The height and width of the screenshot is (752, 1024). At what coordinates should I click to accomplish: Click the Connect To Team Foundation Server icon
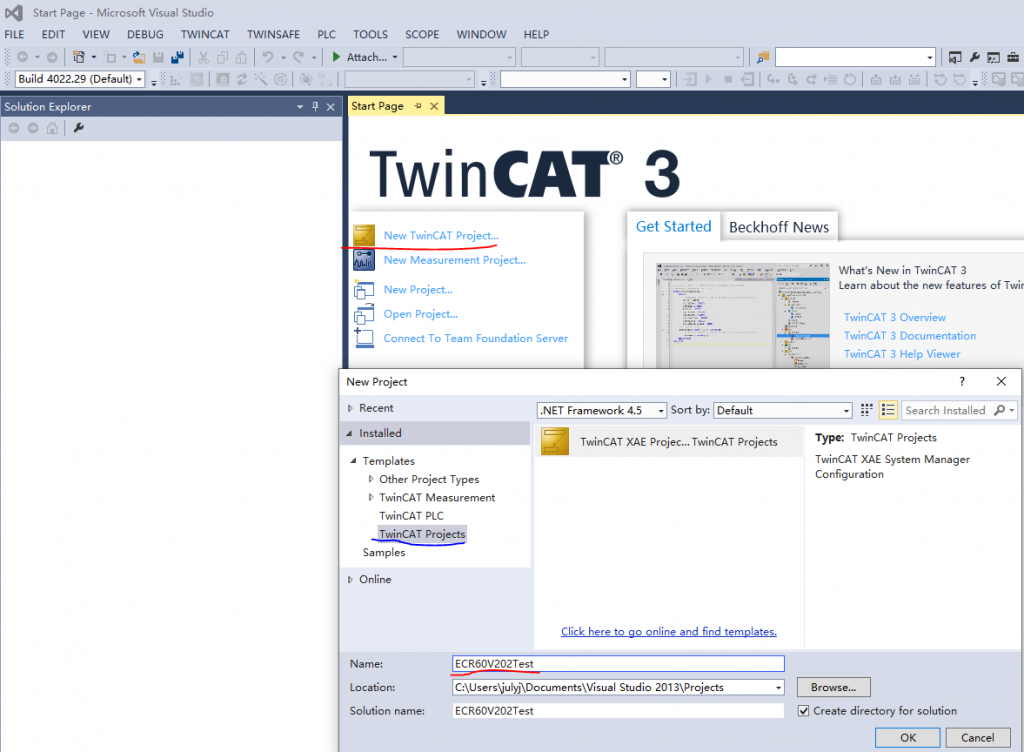pyautogui.click(x=364, y=338)
